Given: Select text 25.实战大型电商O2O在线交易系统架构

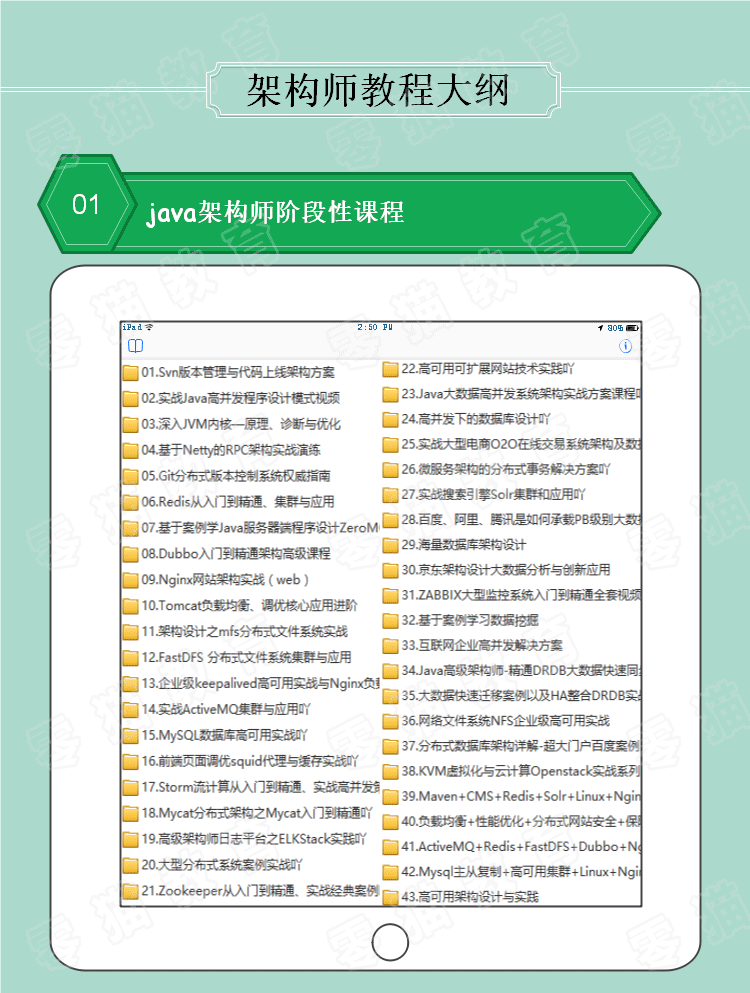Looking at the screenshot, I should coord(521,444).
